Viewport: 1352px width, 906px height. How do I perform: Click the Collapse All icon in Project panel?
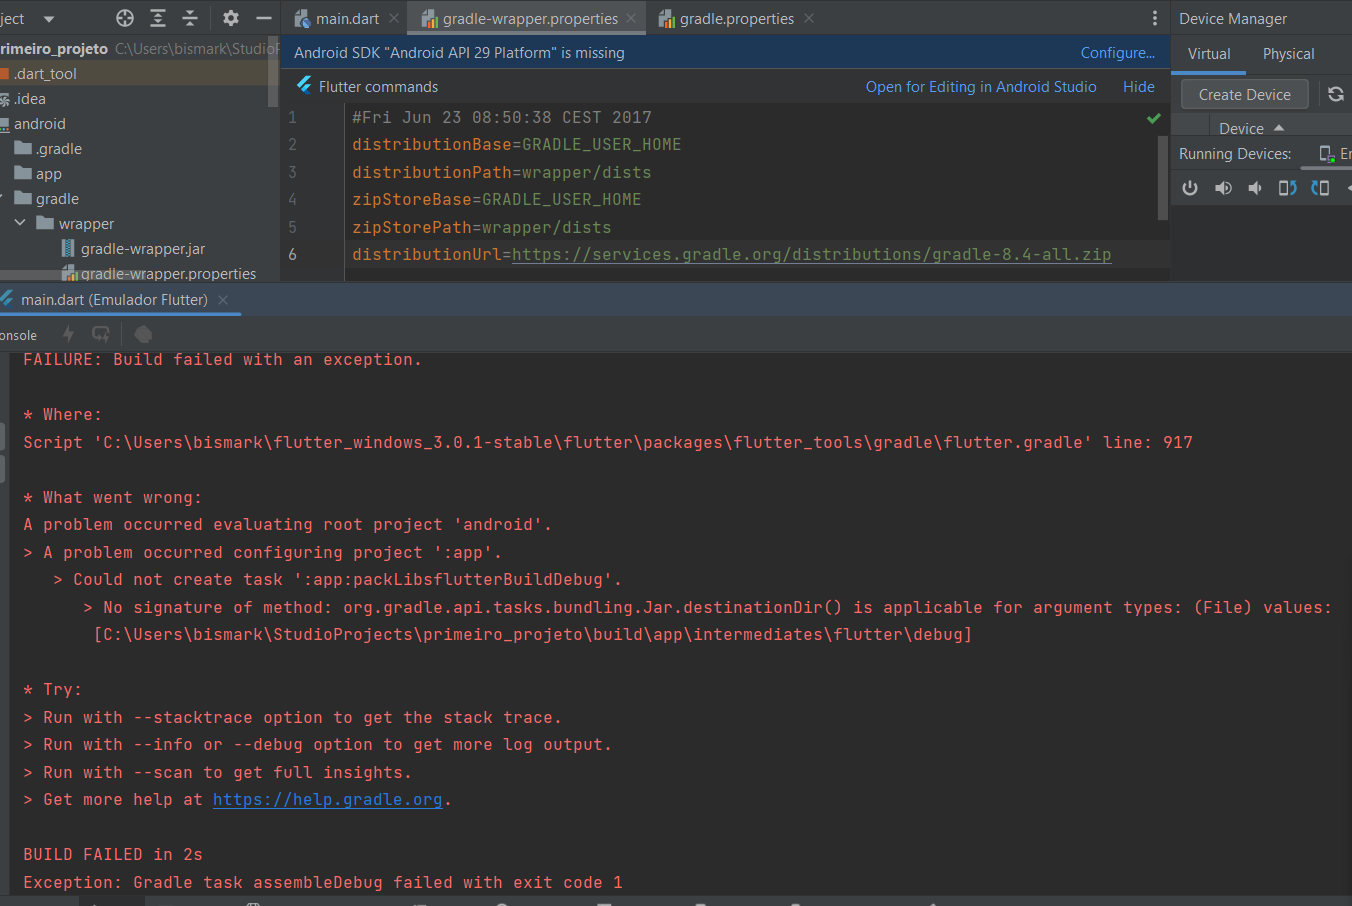tap(190, 18)
